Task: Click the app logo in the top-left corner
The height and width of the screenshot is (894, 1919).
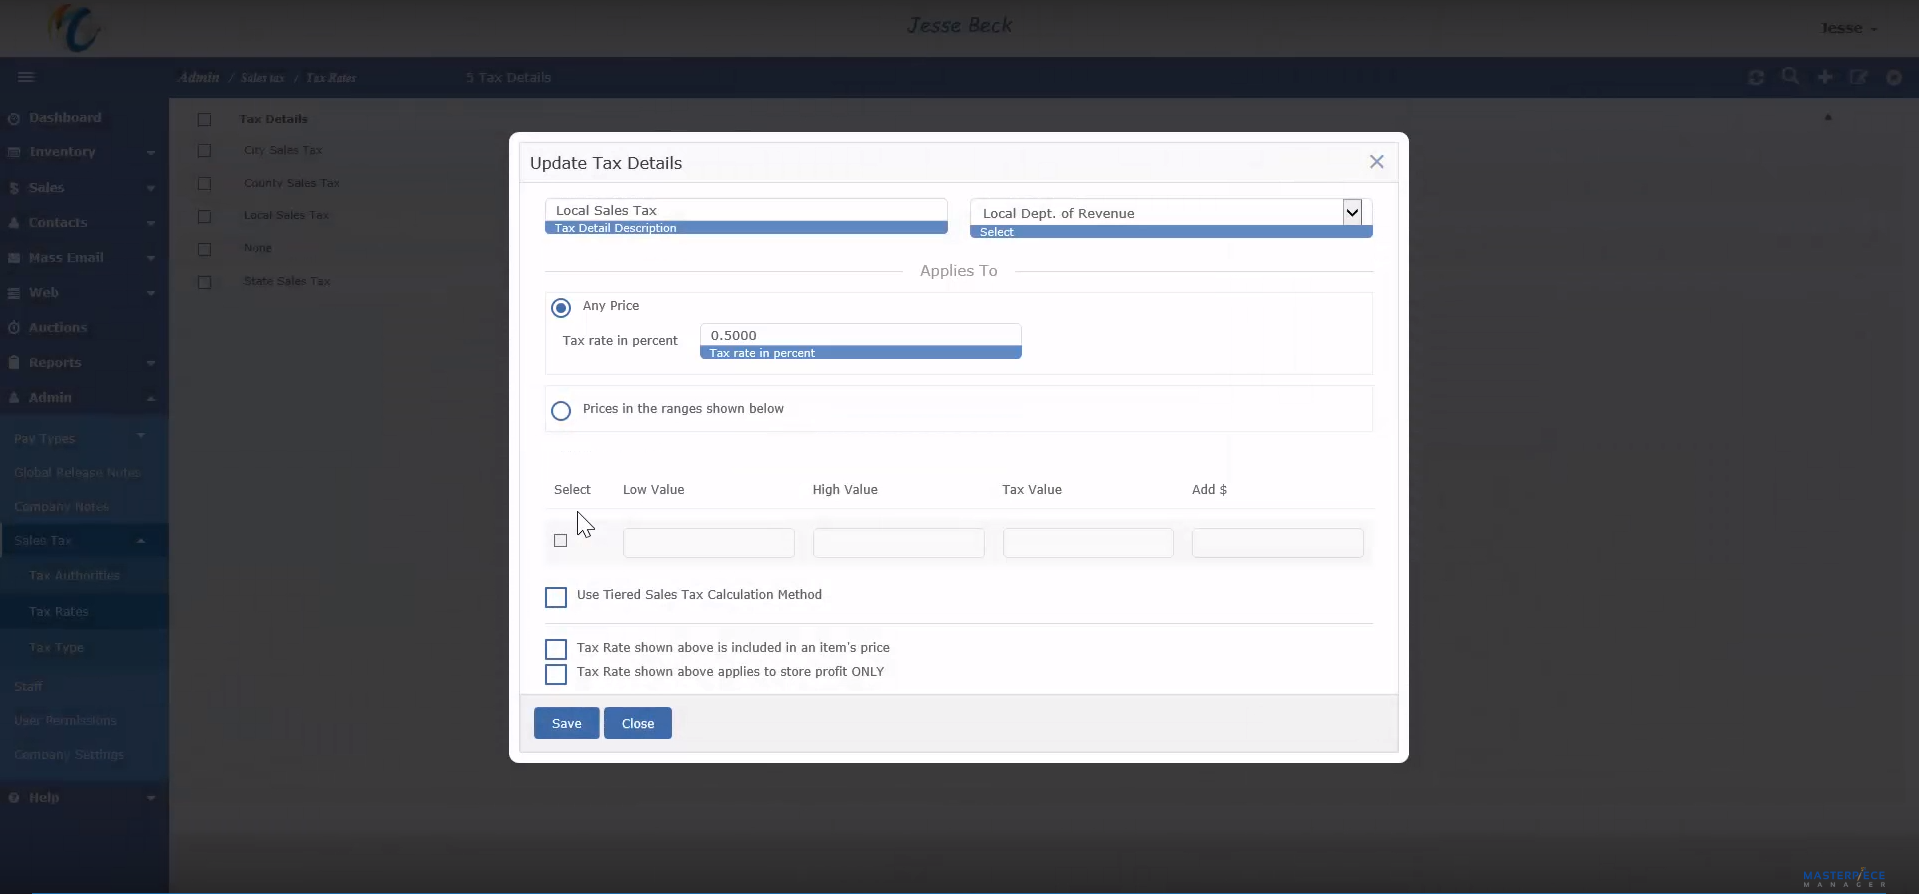Action: 75,27
